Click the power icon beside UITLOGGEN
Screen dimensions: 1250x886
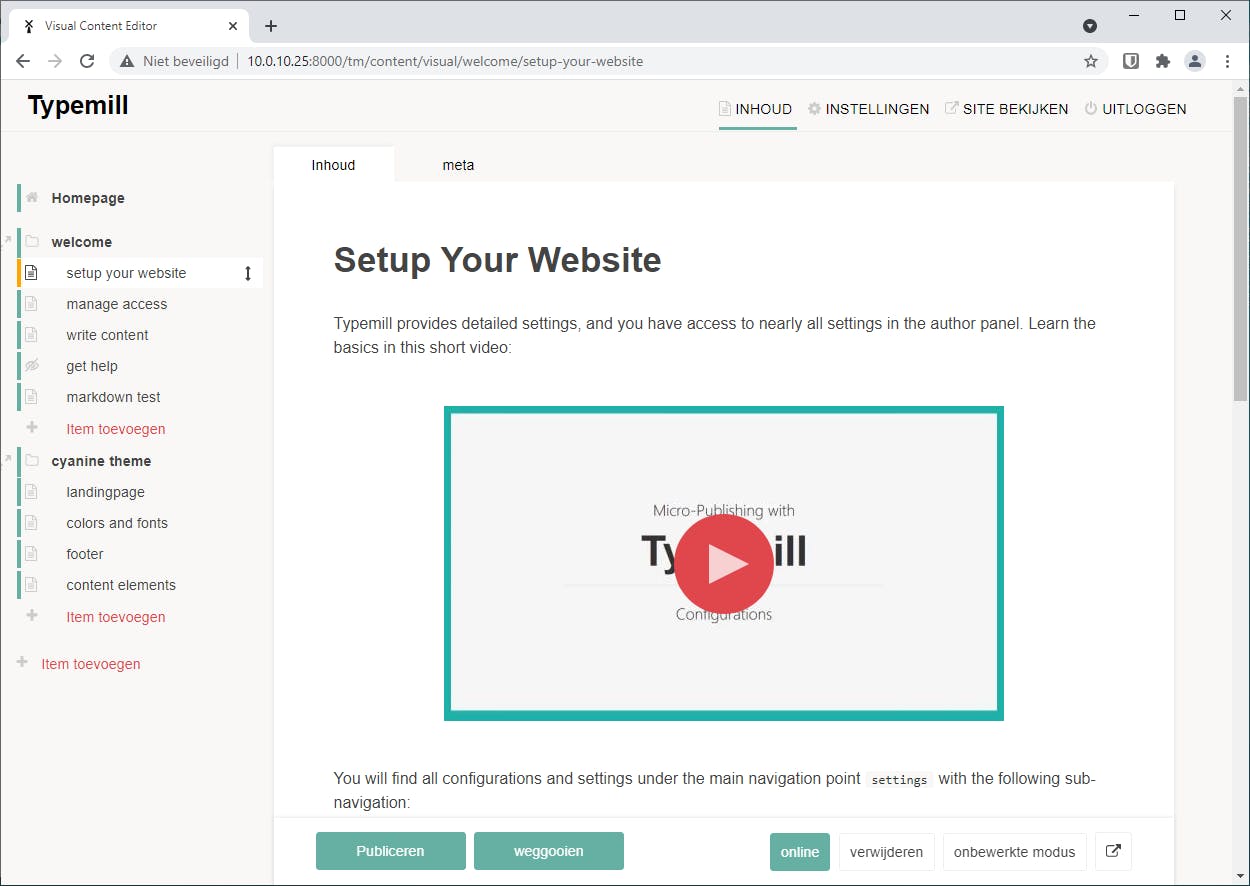[1089, 108]
